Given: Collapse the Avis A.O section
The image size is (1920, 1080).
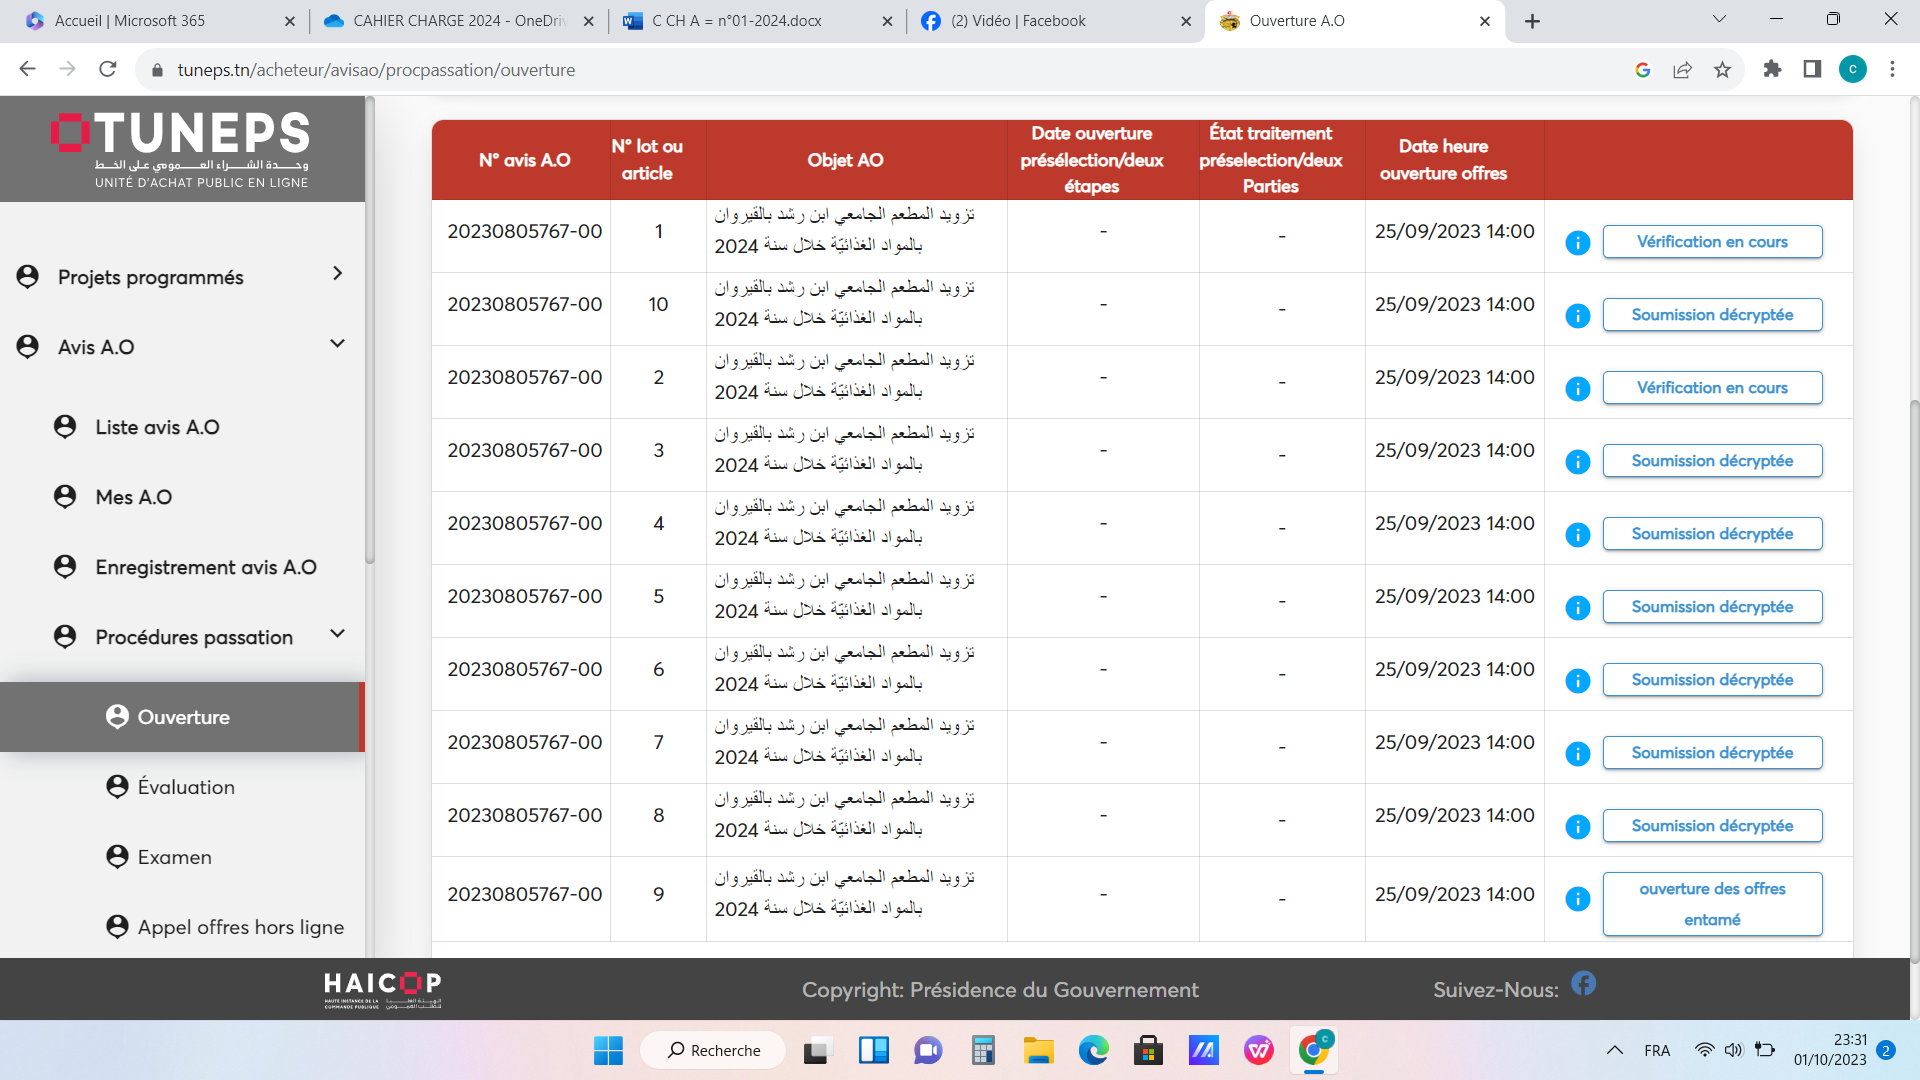Looking at the screenshot, I should pyautogui.click(x=337, y=344).
